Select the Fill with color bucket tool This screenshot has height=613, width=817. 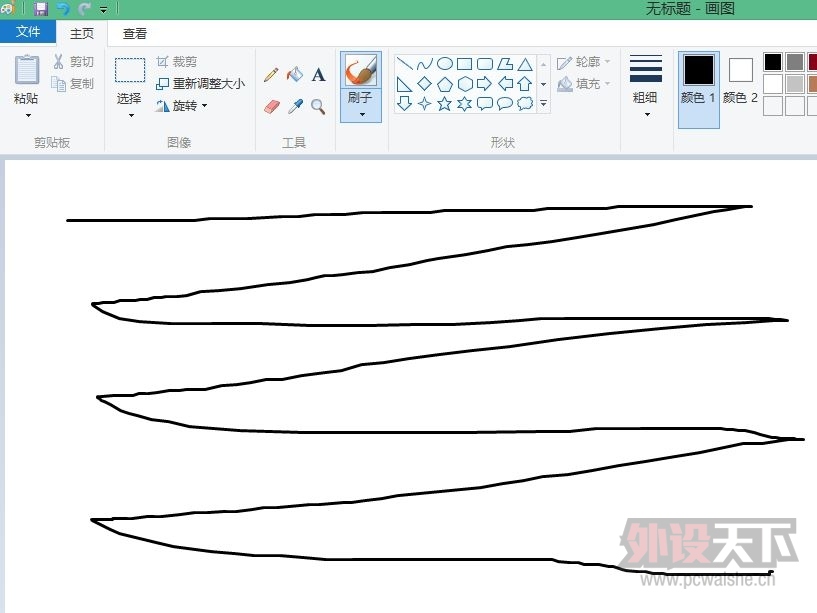(x=295, y=75)
